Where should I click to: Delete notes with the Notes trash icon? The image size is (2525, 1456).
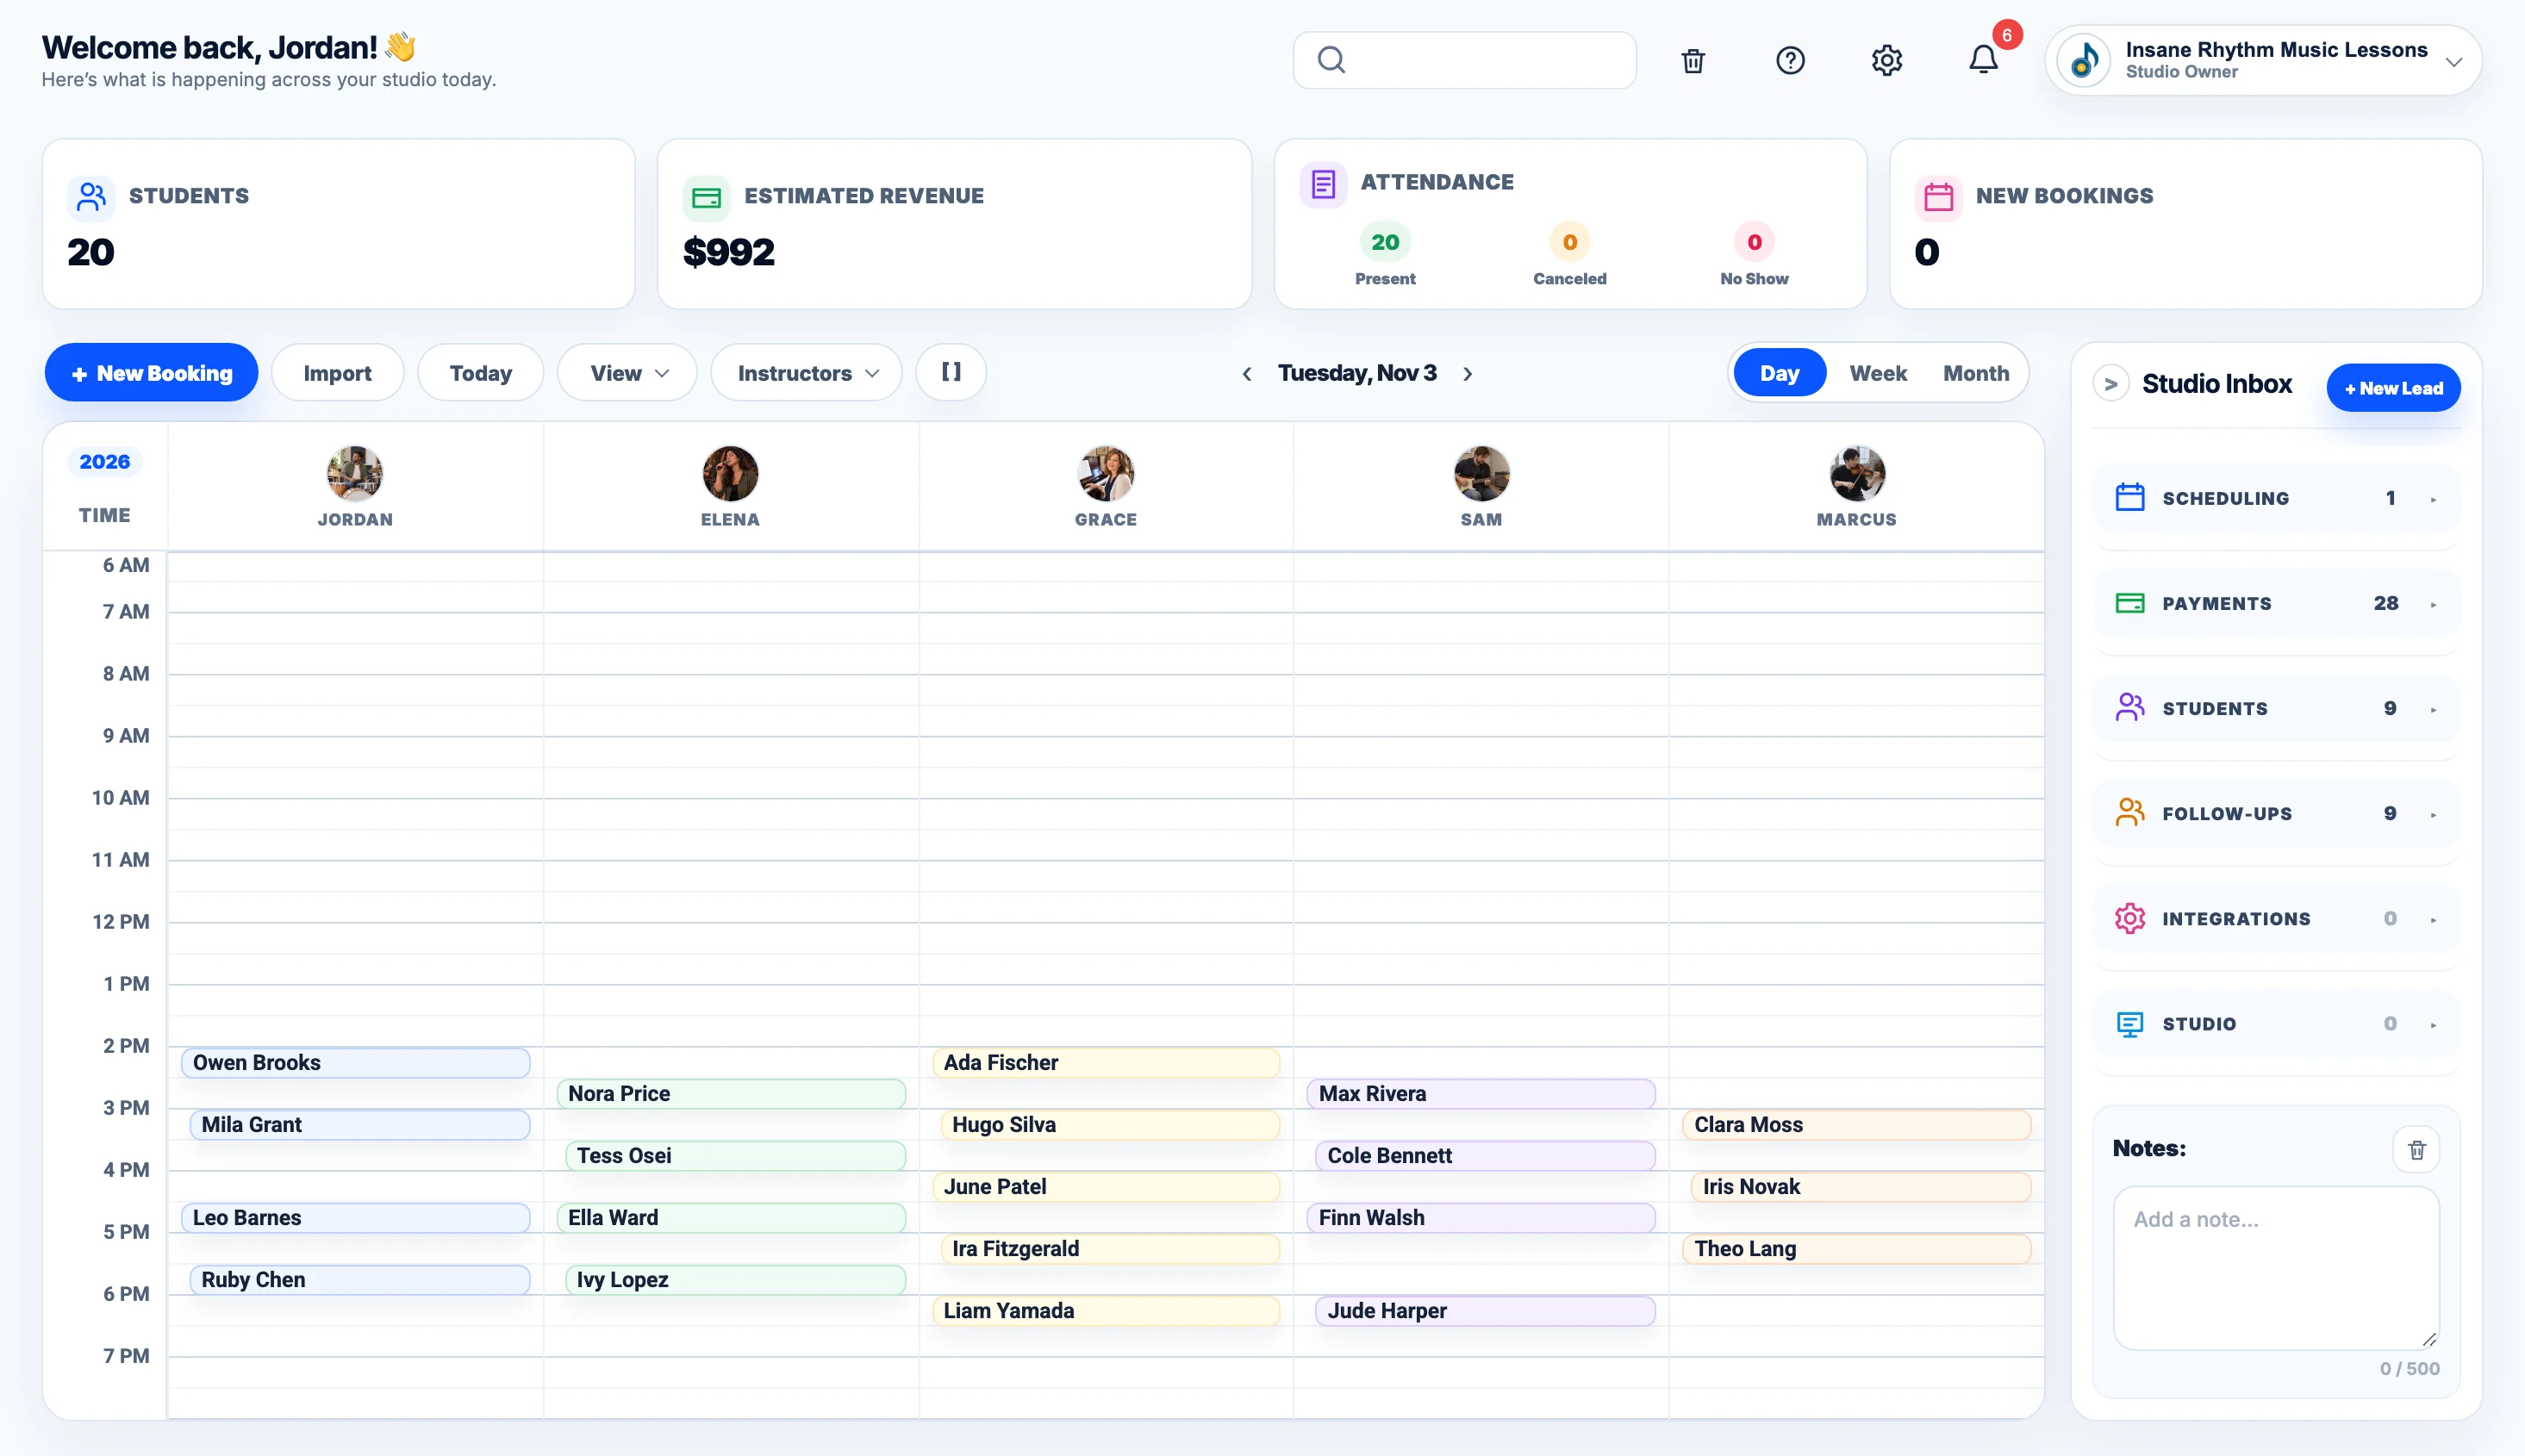2416,1149
